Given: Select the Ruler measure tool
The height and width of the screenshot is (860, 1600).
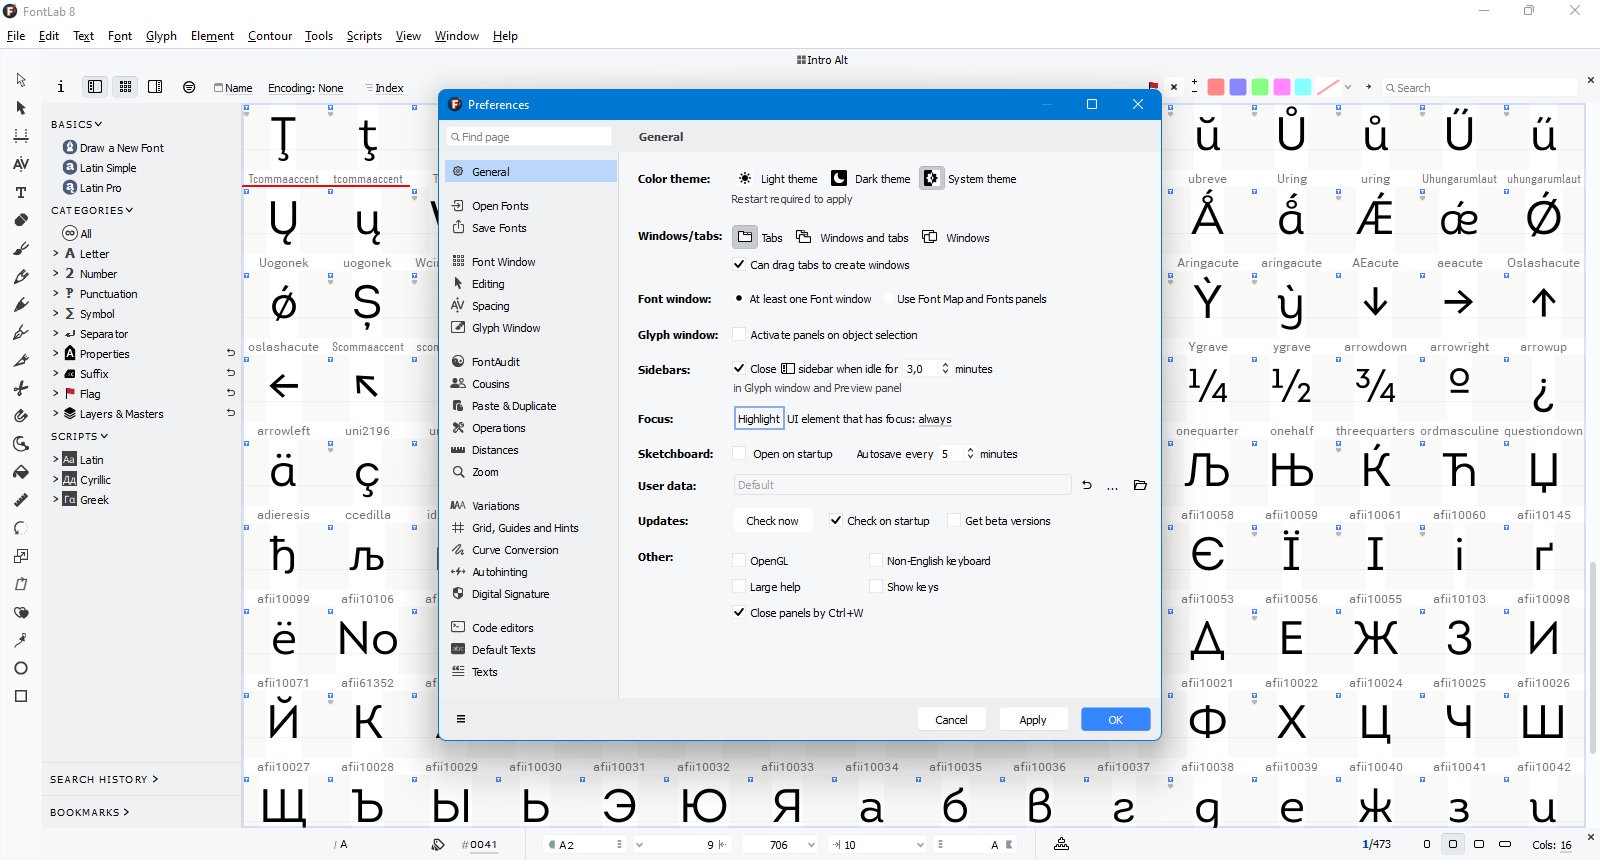Looking at the screenshot, I should click(21, 499).
